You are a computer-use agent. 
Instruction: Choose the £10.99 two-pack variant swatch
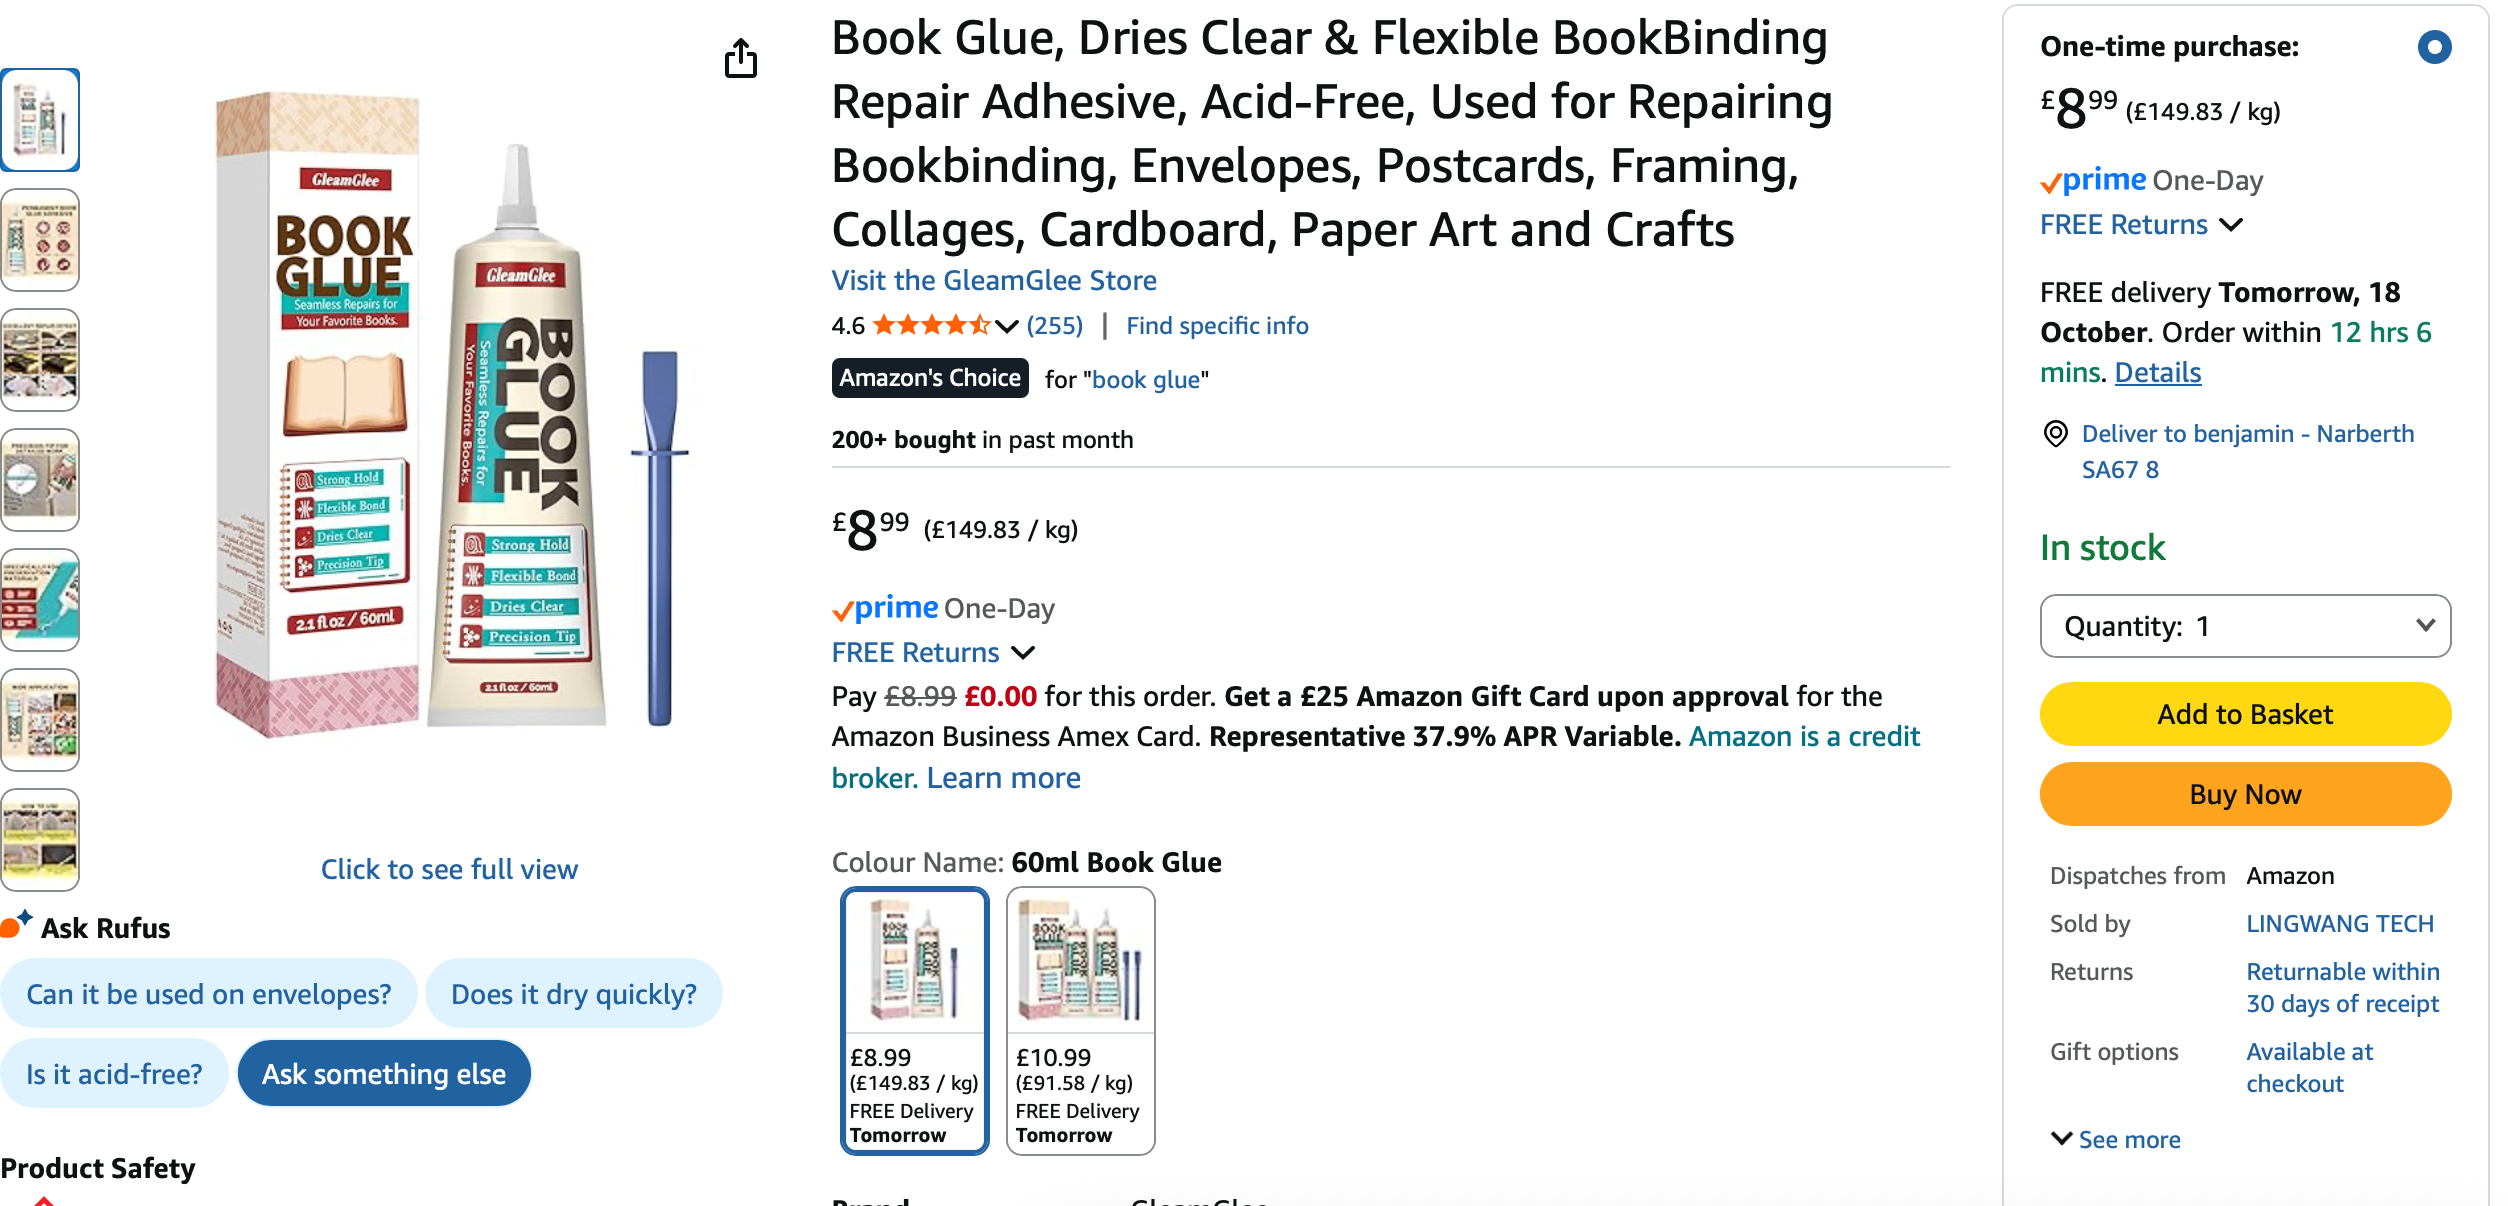(x=1080, y=1020)
